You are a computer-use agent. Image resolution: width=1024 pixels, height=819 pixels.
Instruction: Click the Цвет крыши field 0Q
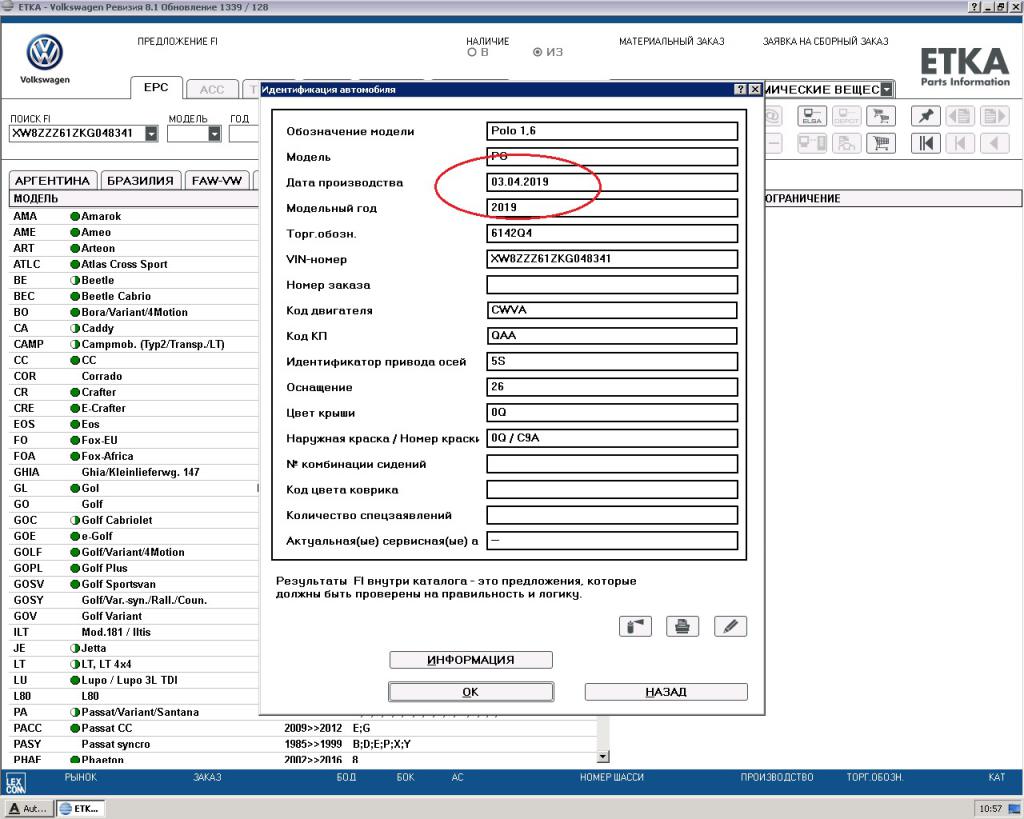tap(612, 412)
